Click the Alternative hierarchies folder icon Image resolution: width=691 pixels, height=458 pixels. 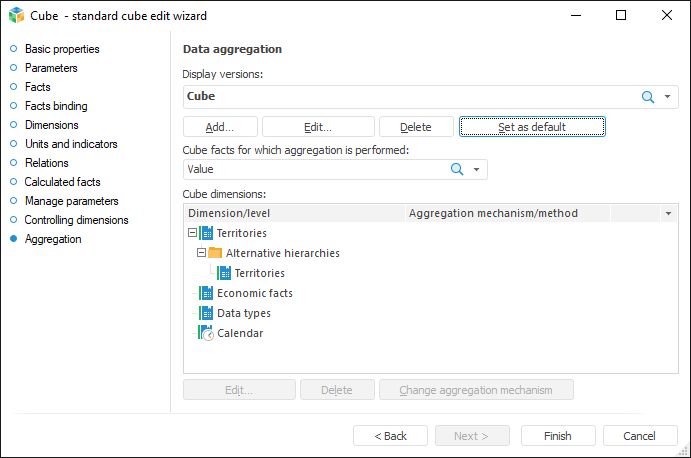[x=215, y=253]
